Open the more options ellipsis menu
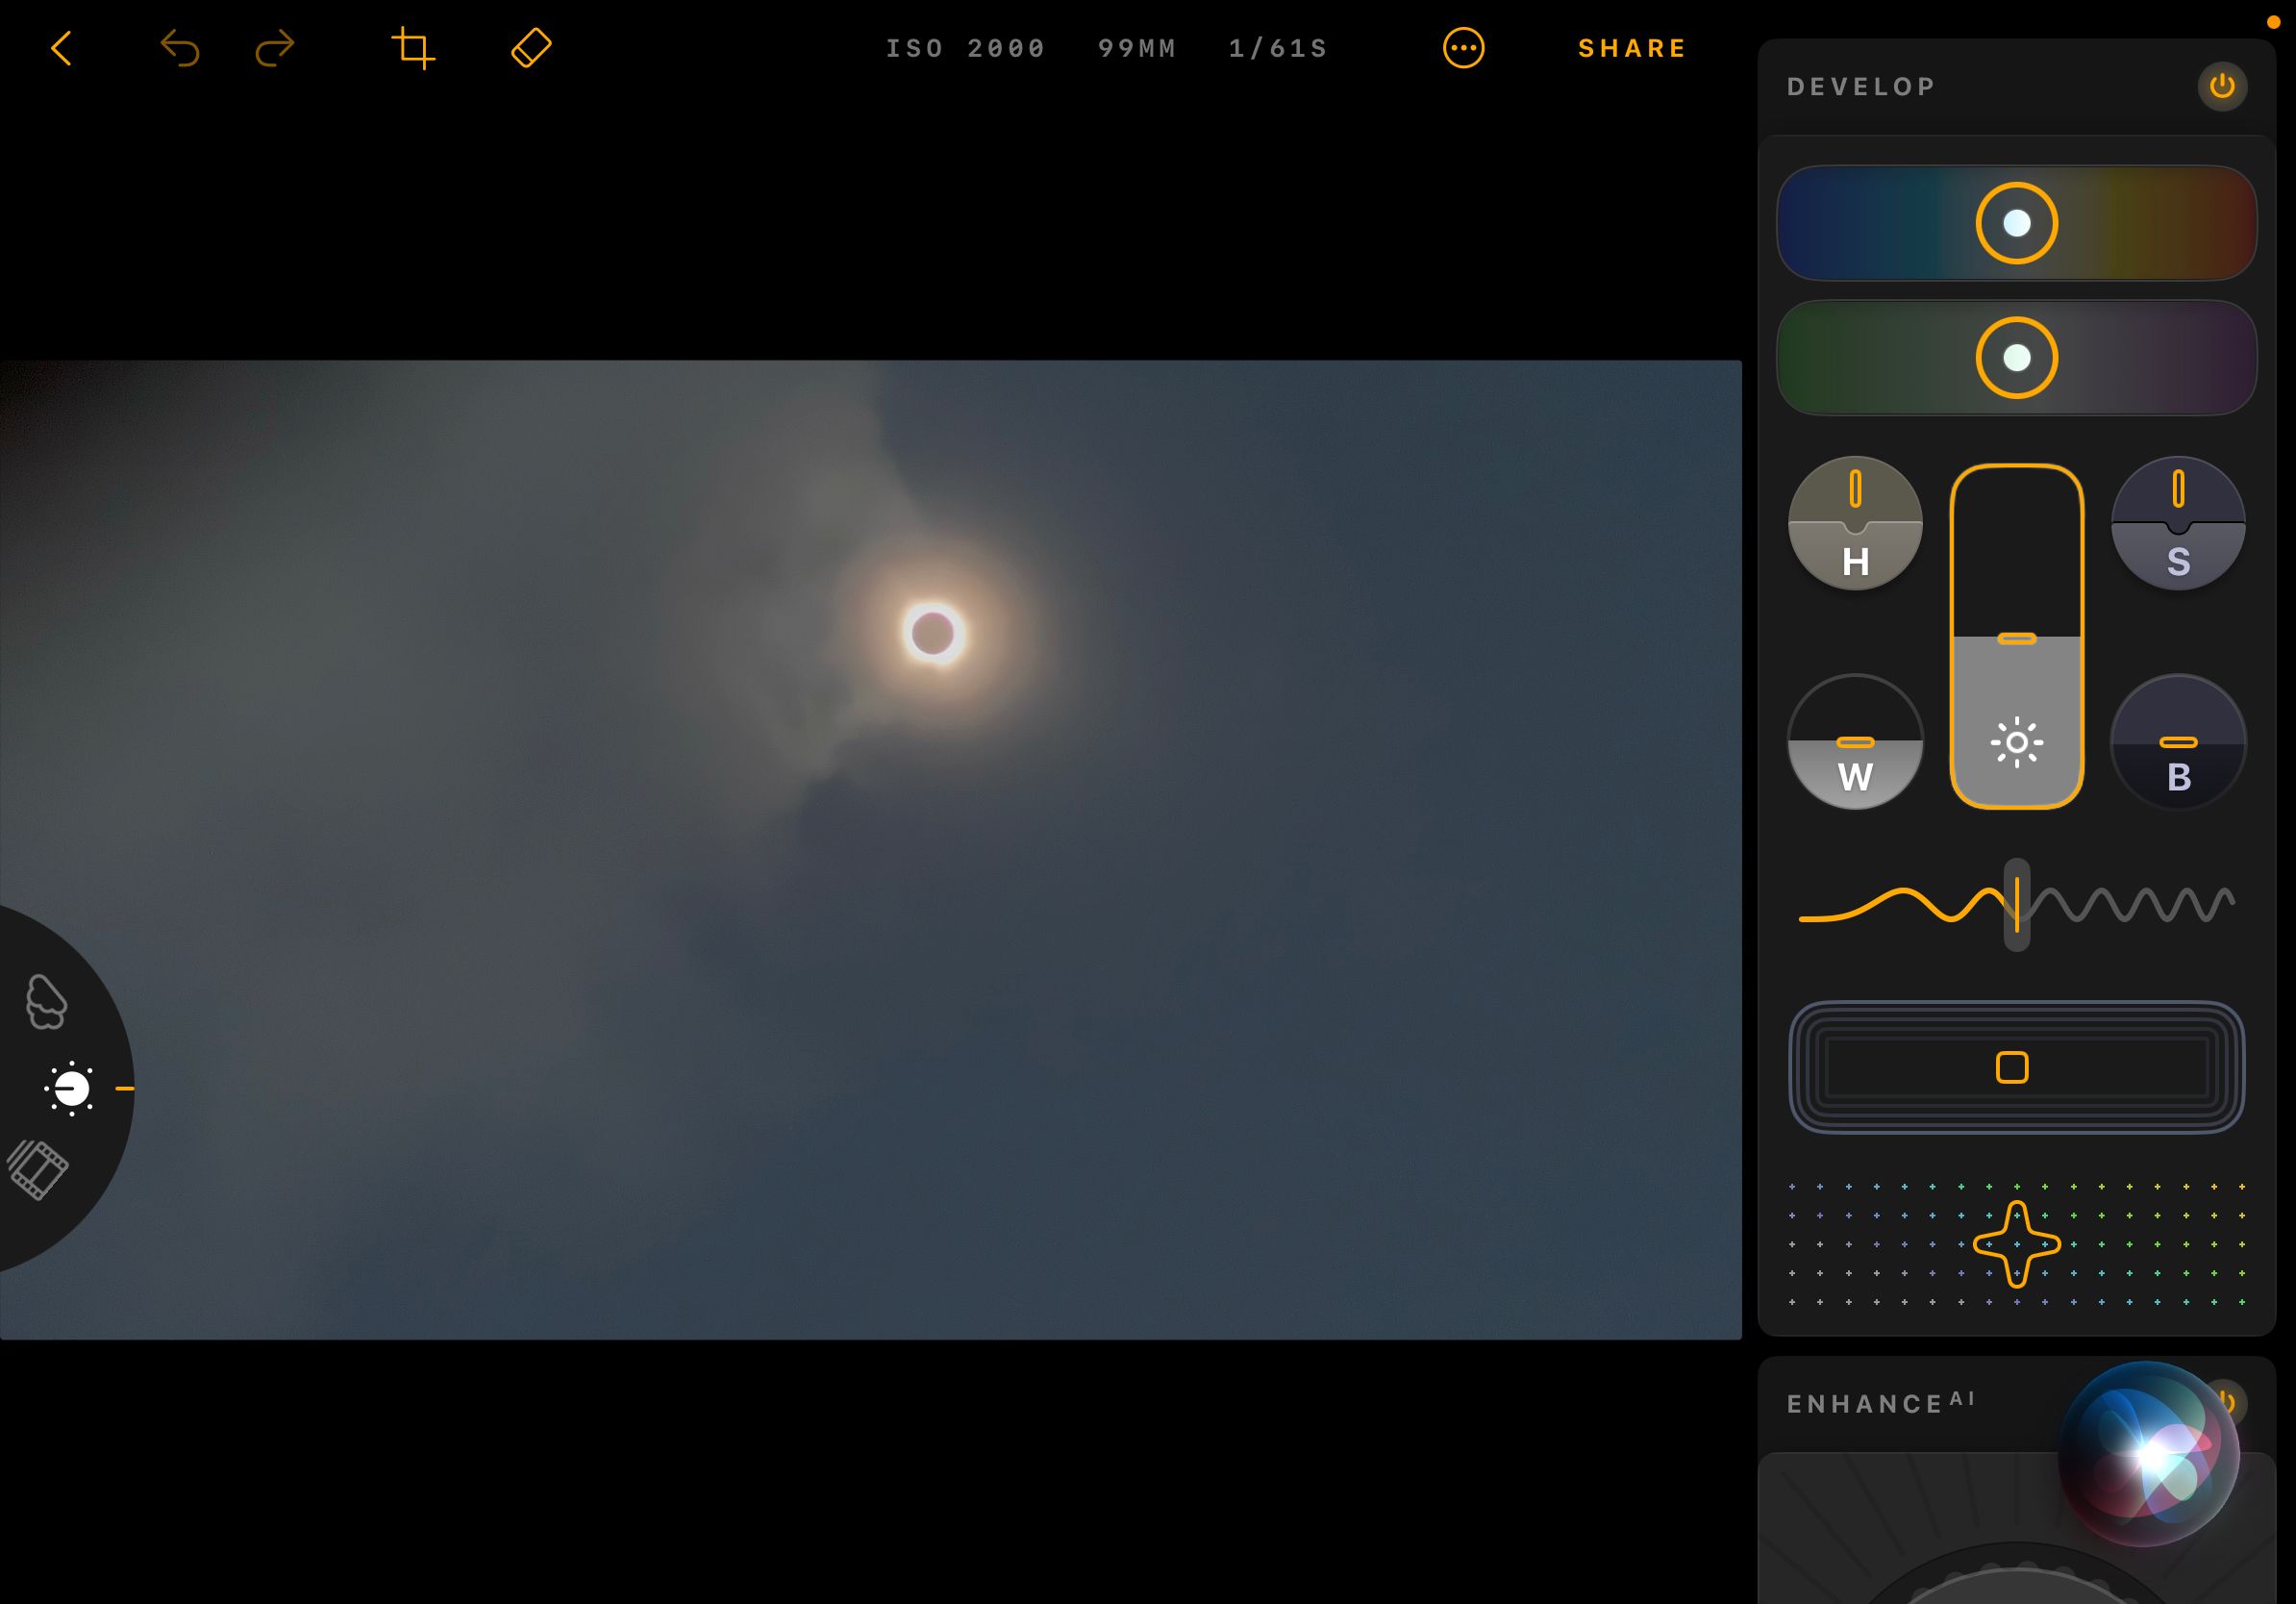Screen dimensions: 2296x1604 coord(1463,48)
